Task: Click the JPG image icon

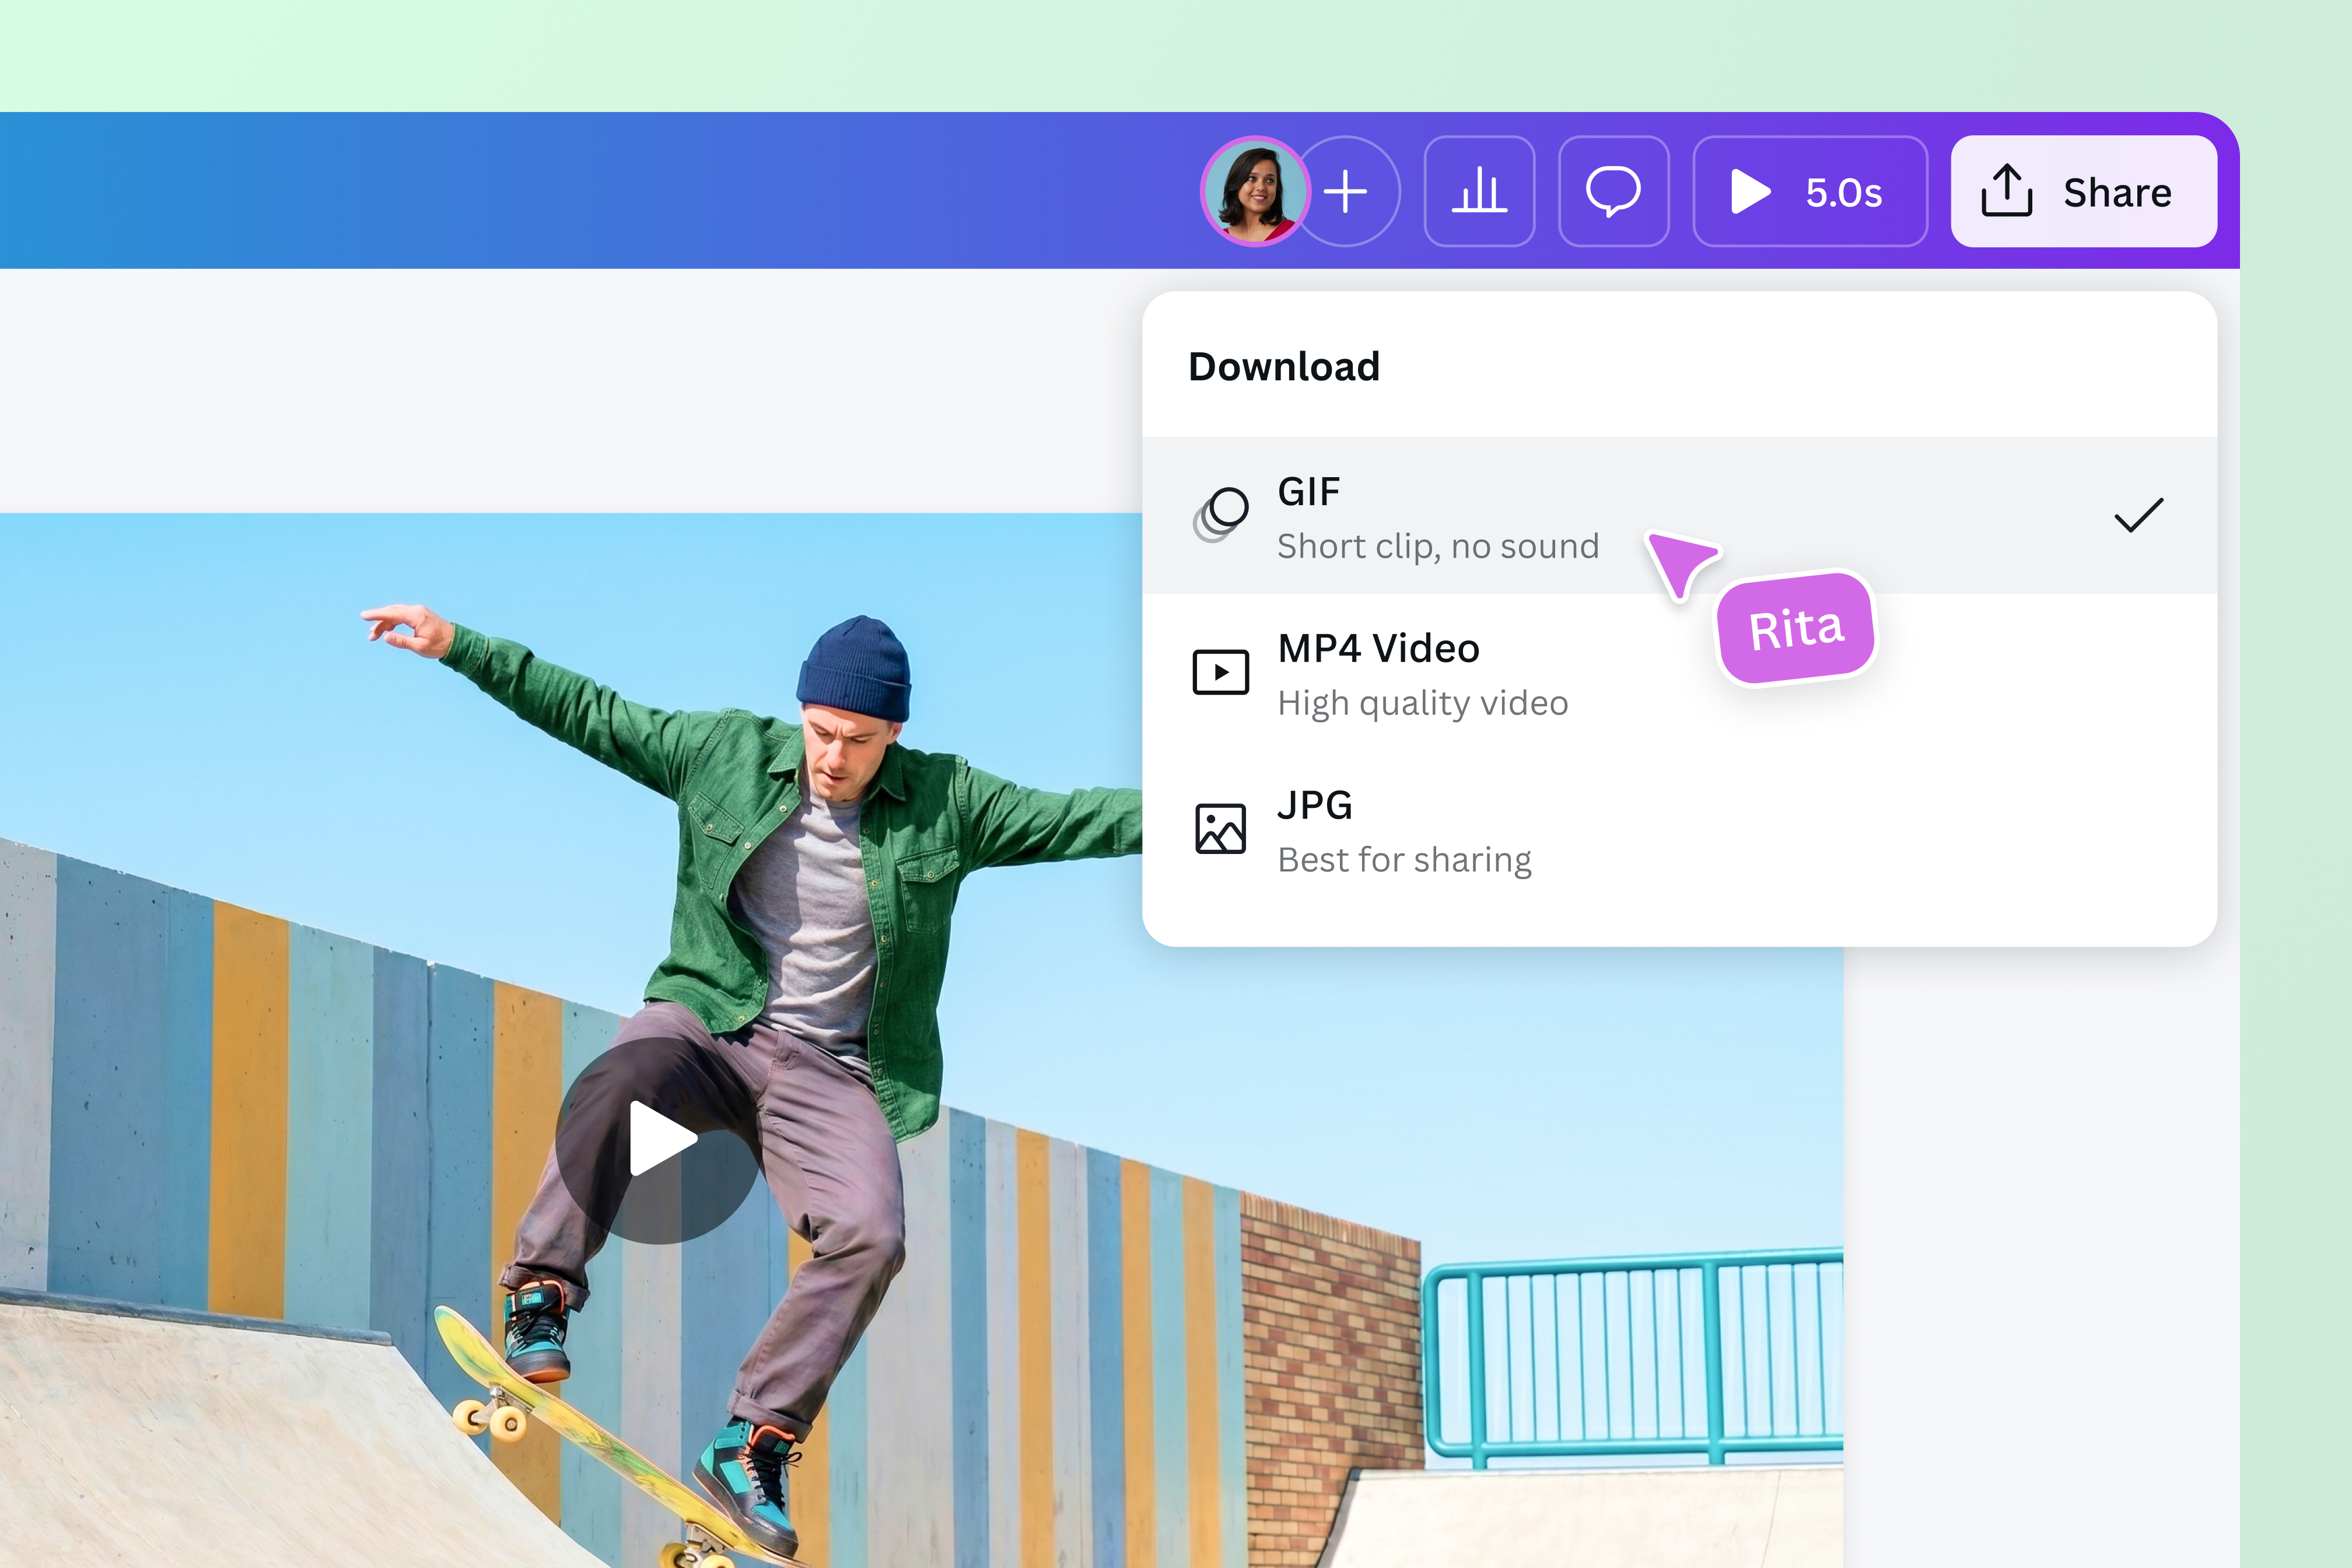Action: click(x=1221, y=829)
